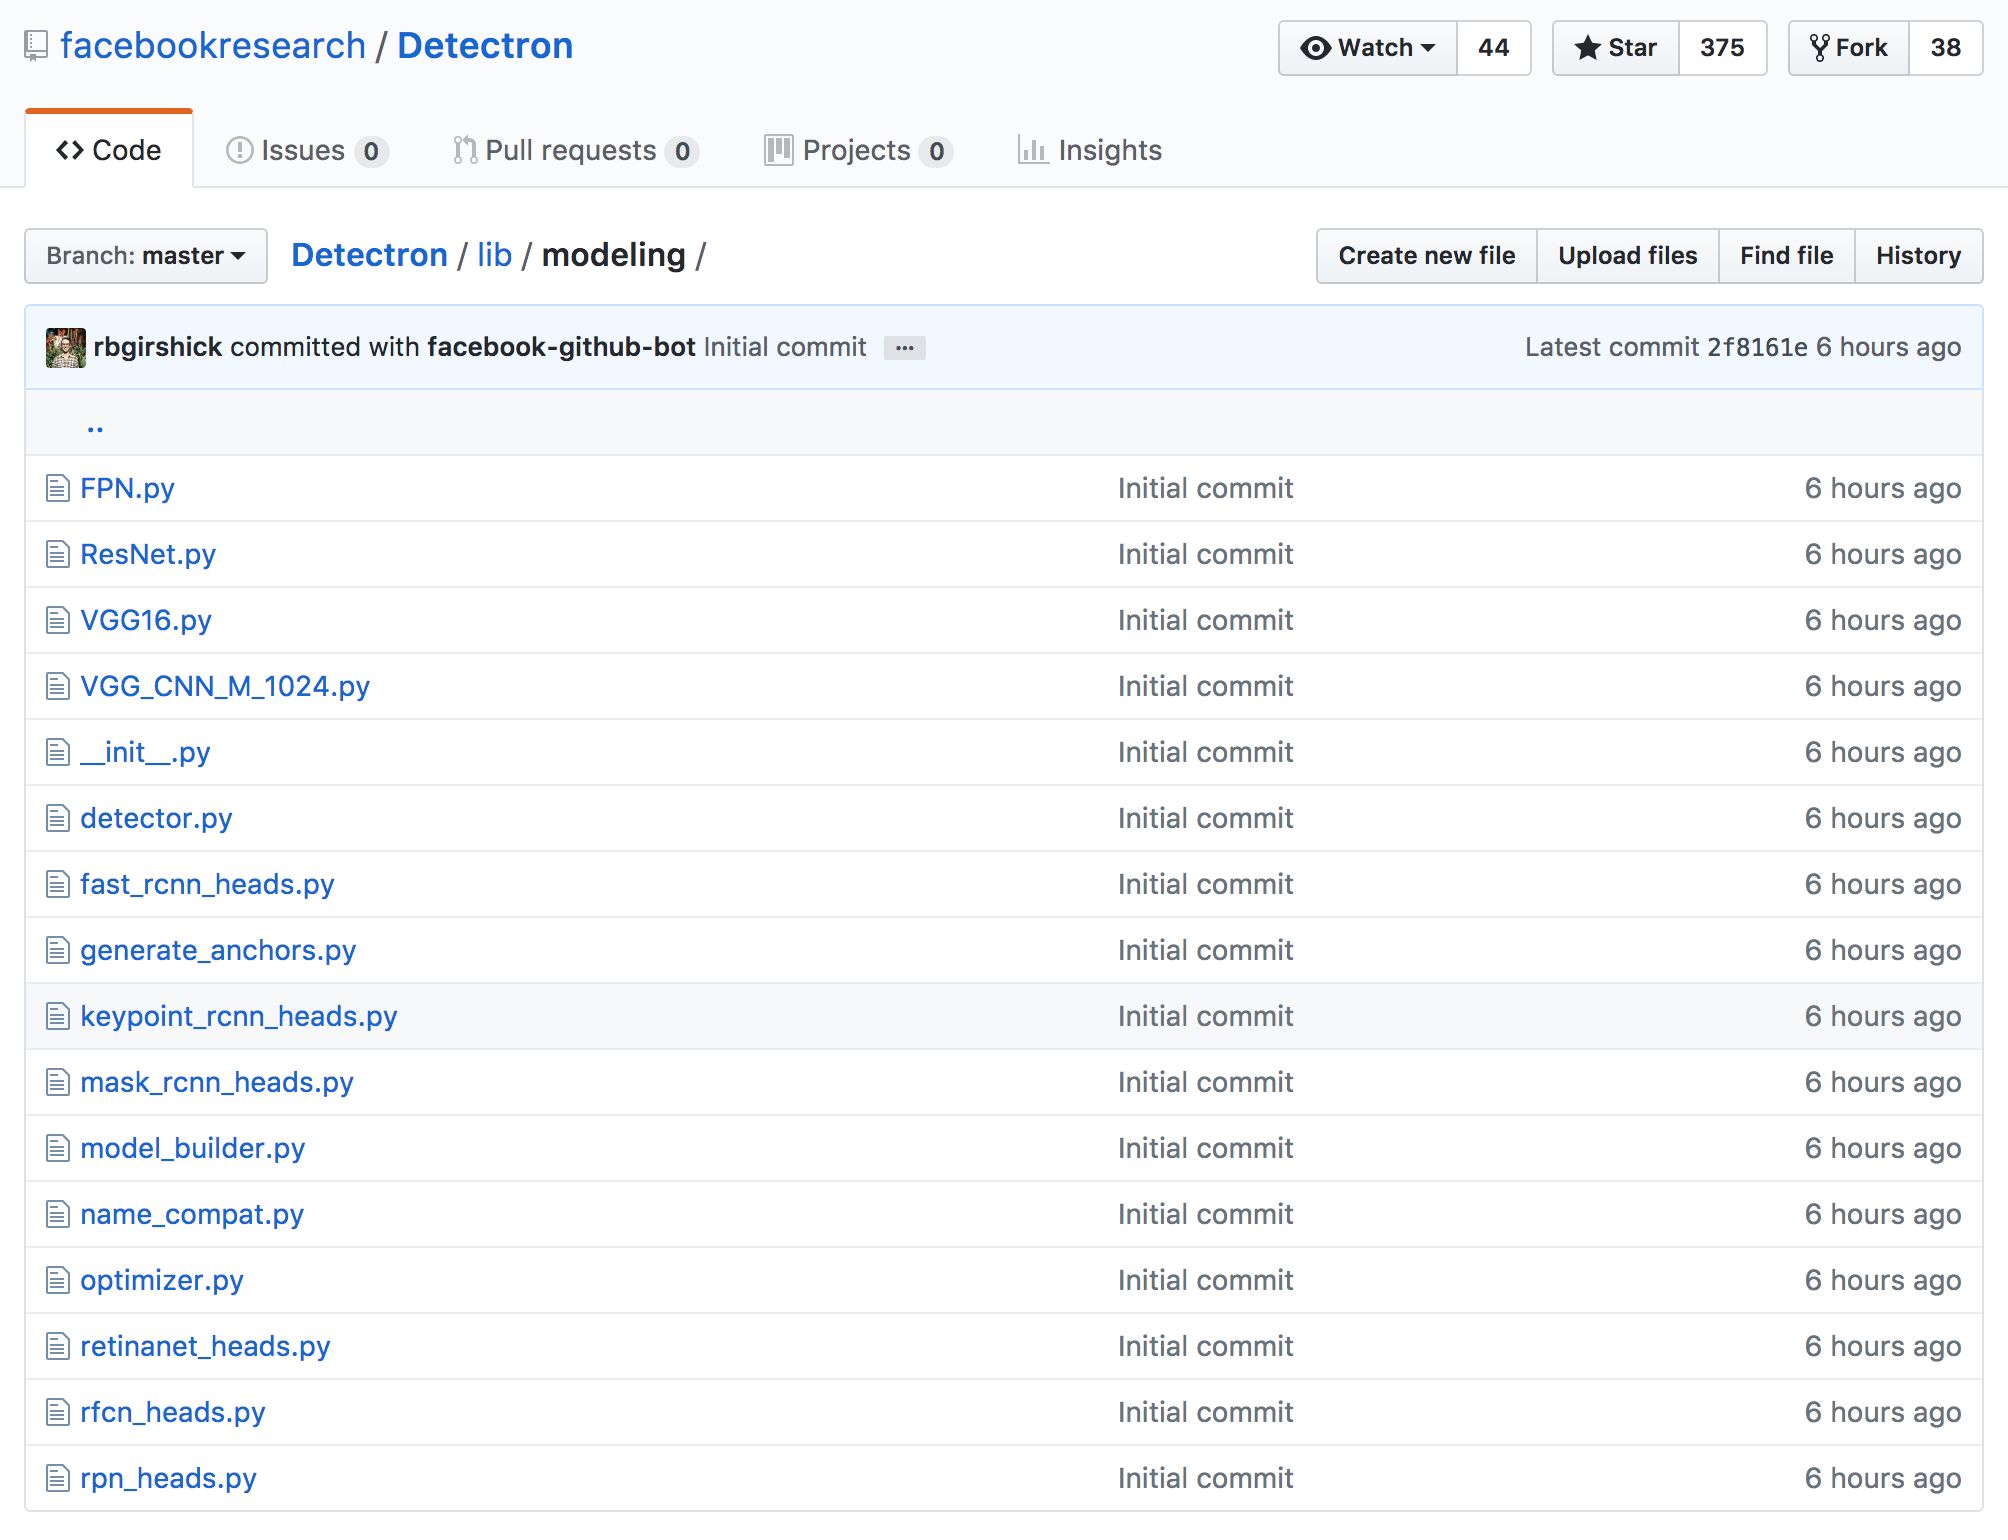This screenshot has height=1540, width=2008.
Task: Click the Create new file button
Action: tap(1426, 256)
